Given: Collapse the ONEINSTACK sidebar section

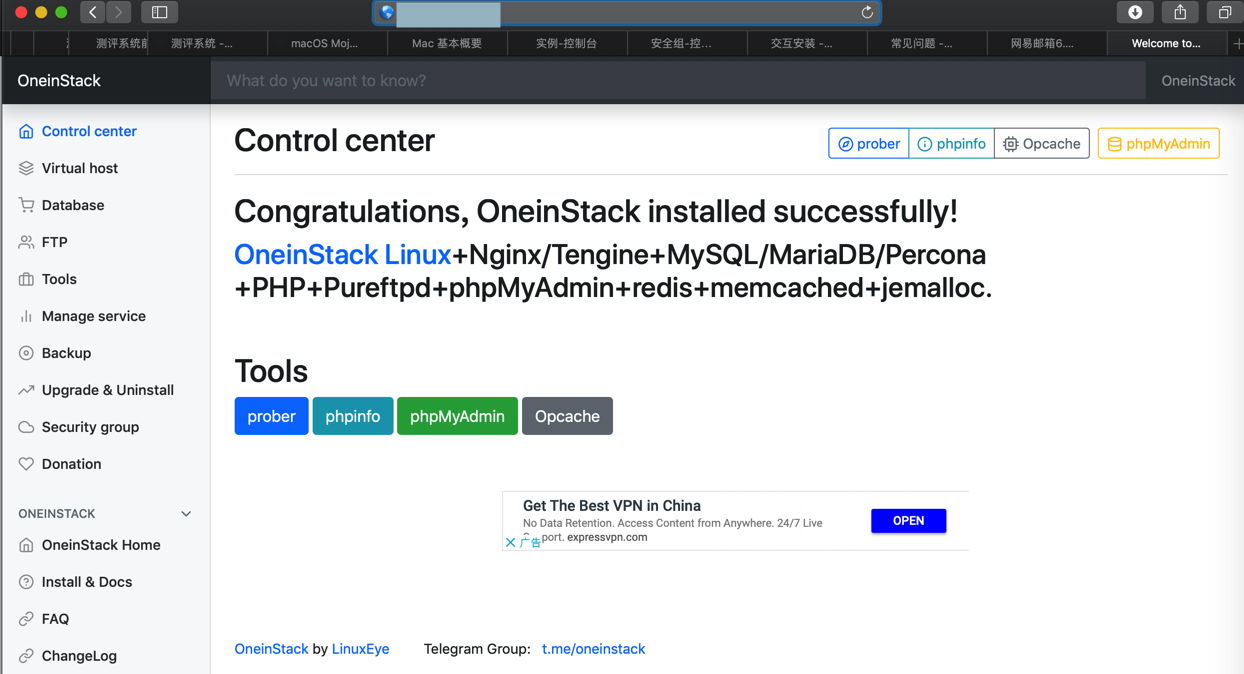Looking at the screenshot, I should tap(186, 514).
